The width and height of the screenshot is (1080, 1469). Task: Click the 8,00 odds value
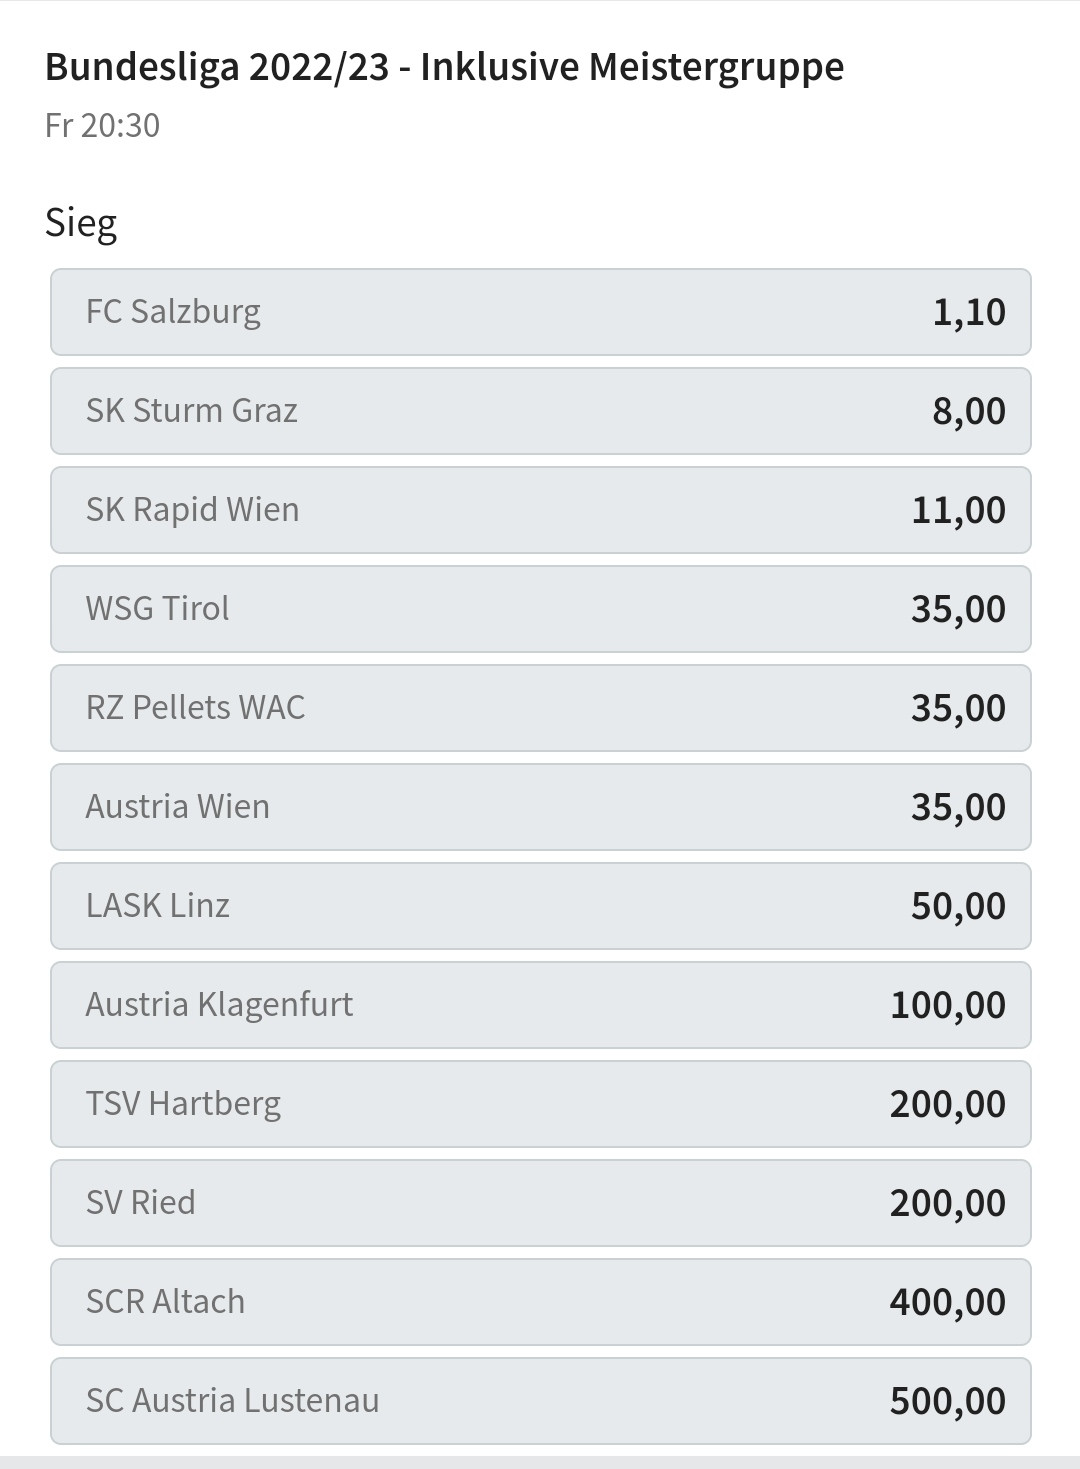pos(968,411)
